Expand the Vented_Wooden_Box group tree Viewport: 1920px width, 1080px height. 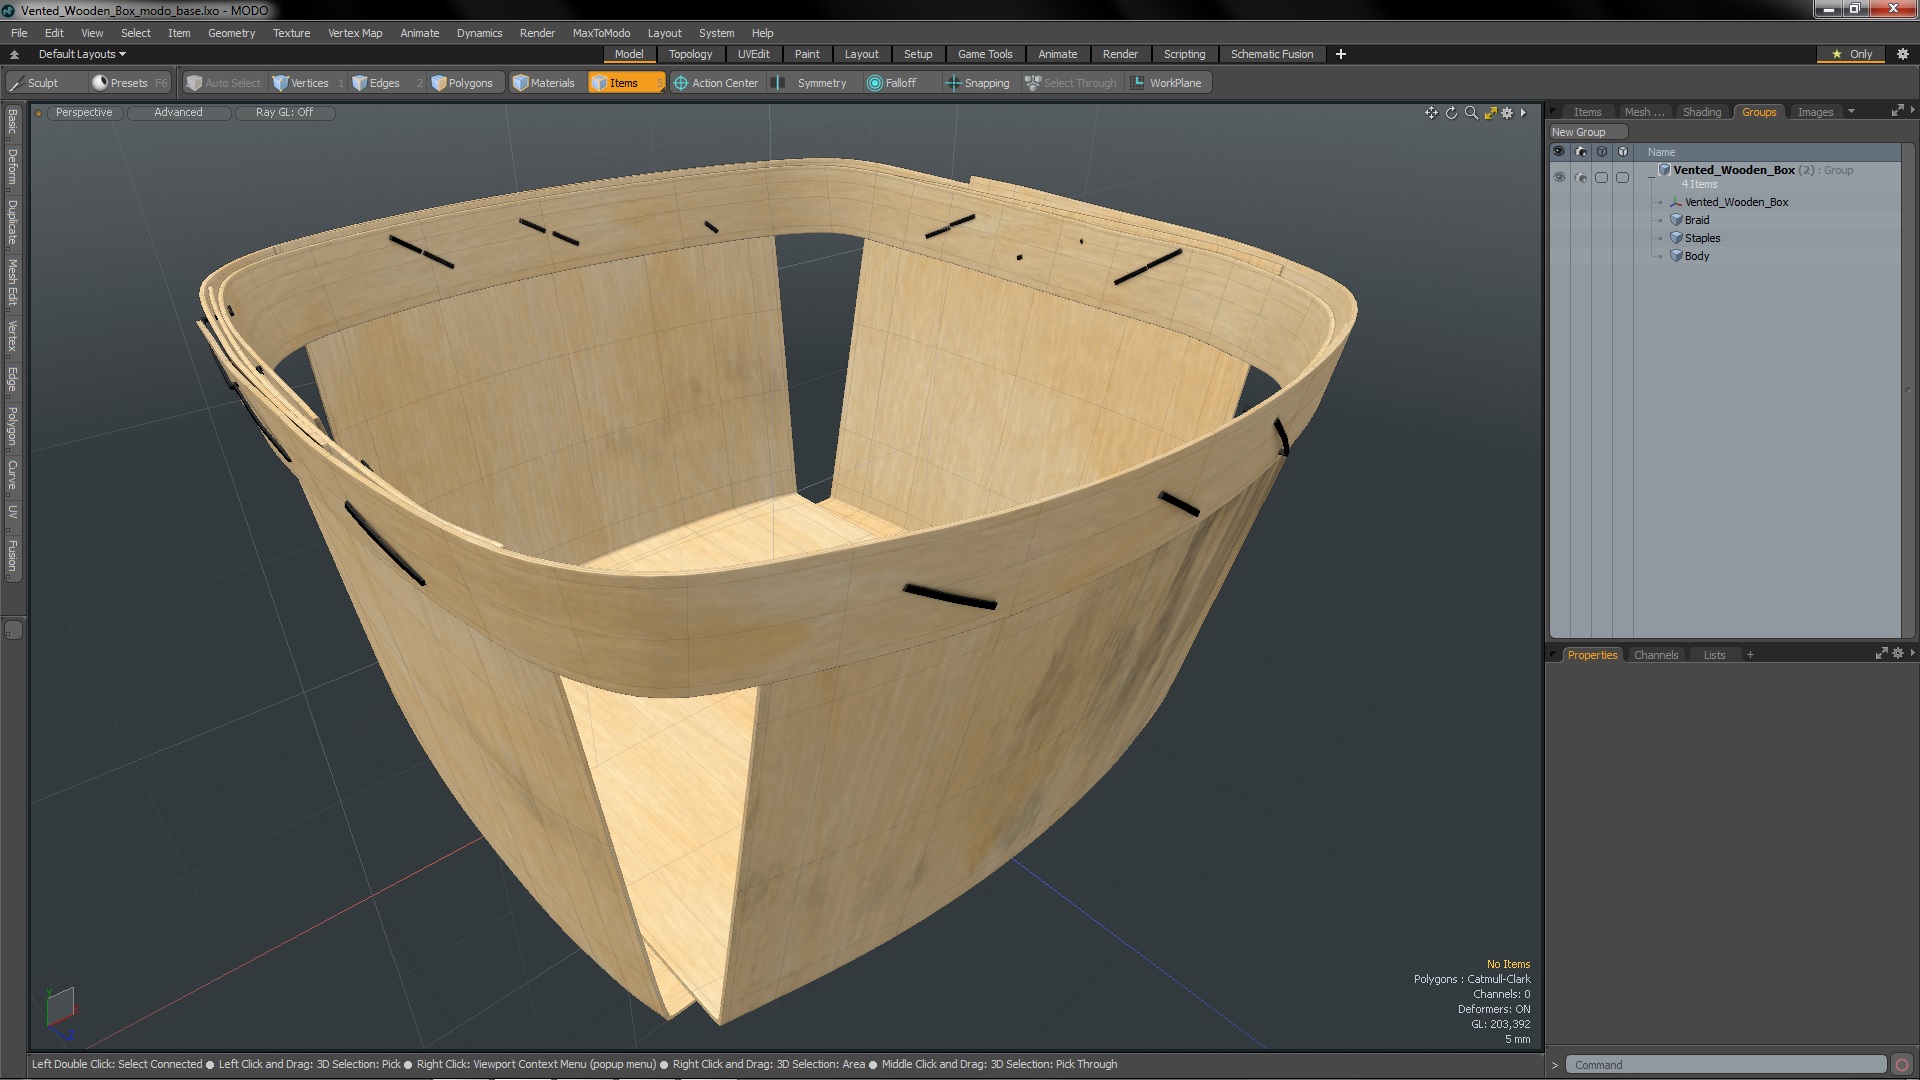coord(1650,169)
